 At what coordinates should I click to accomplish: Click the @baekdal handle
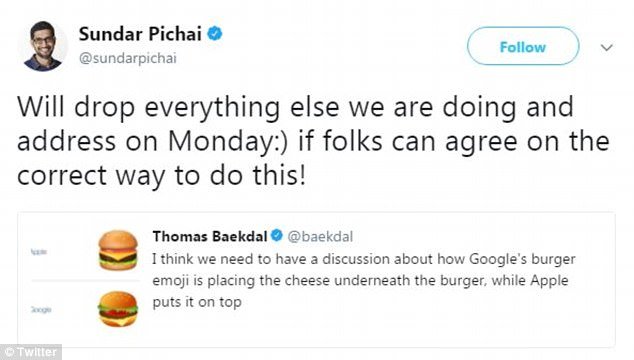[320, 237]
